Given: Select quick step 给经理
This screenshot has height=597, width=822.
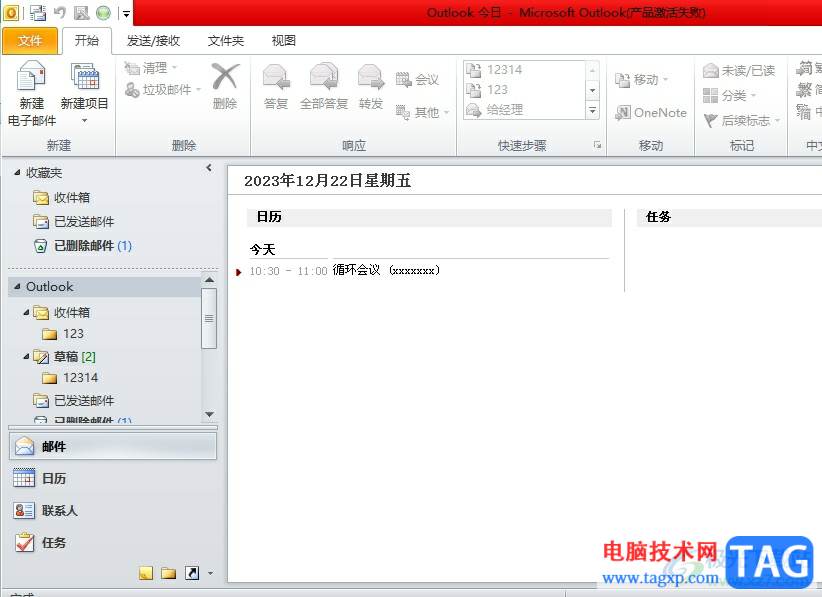Looking at the screenshot, I should tap(524, 110).
